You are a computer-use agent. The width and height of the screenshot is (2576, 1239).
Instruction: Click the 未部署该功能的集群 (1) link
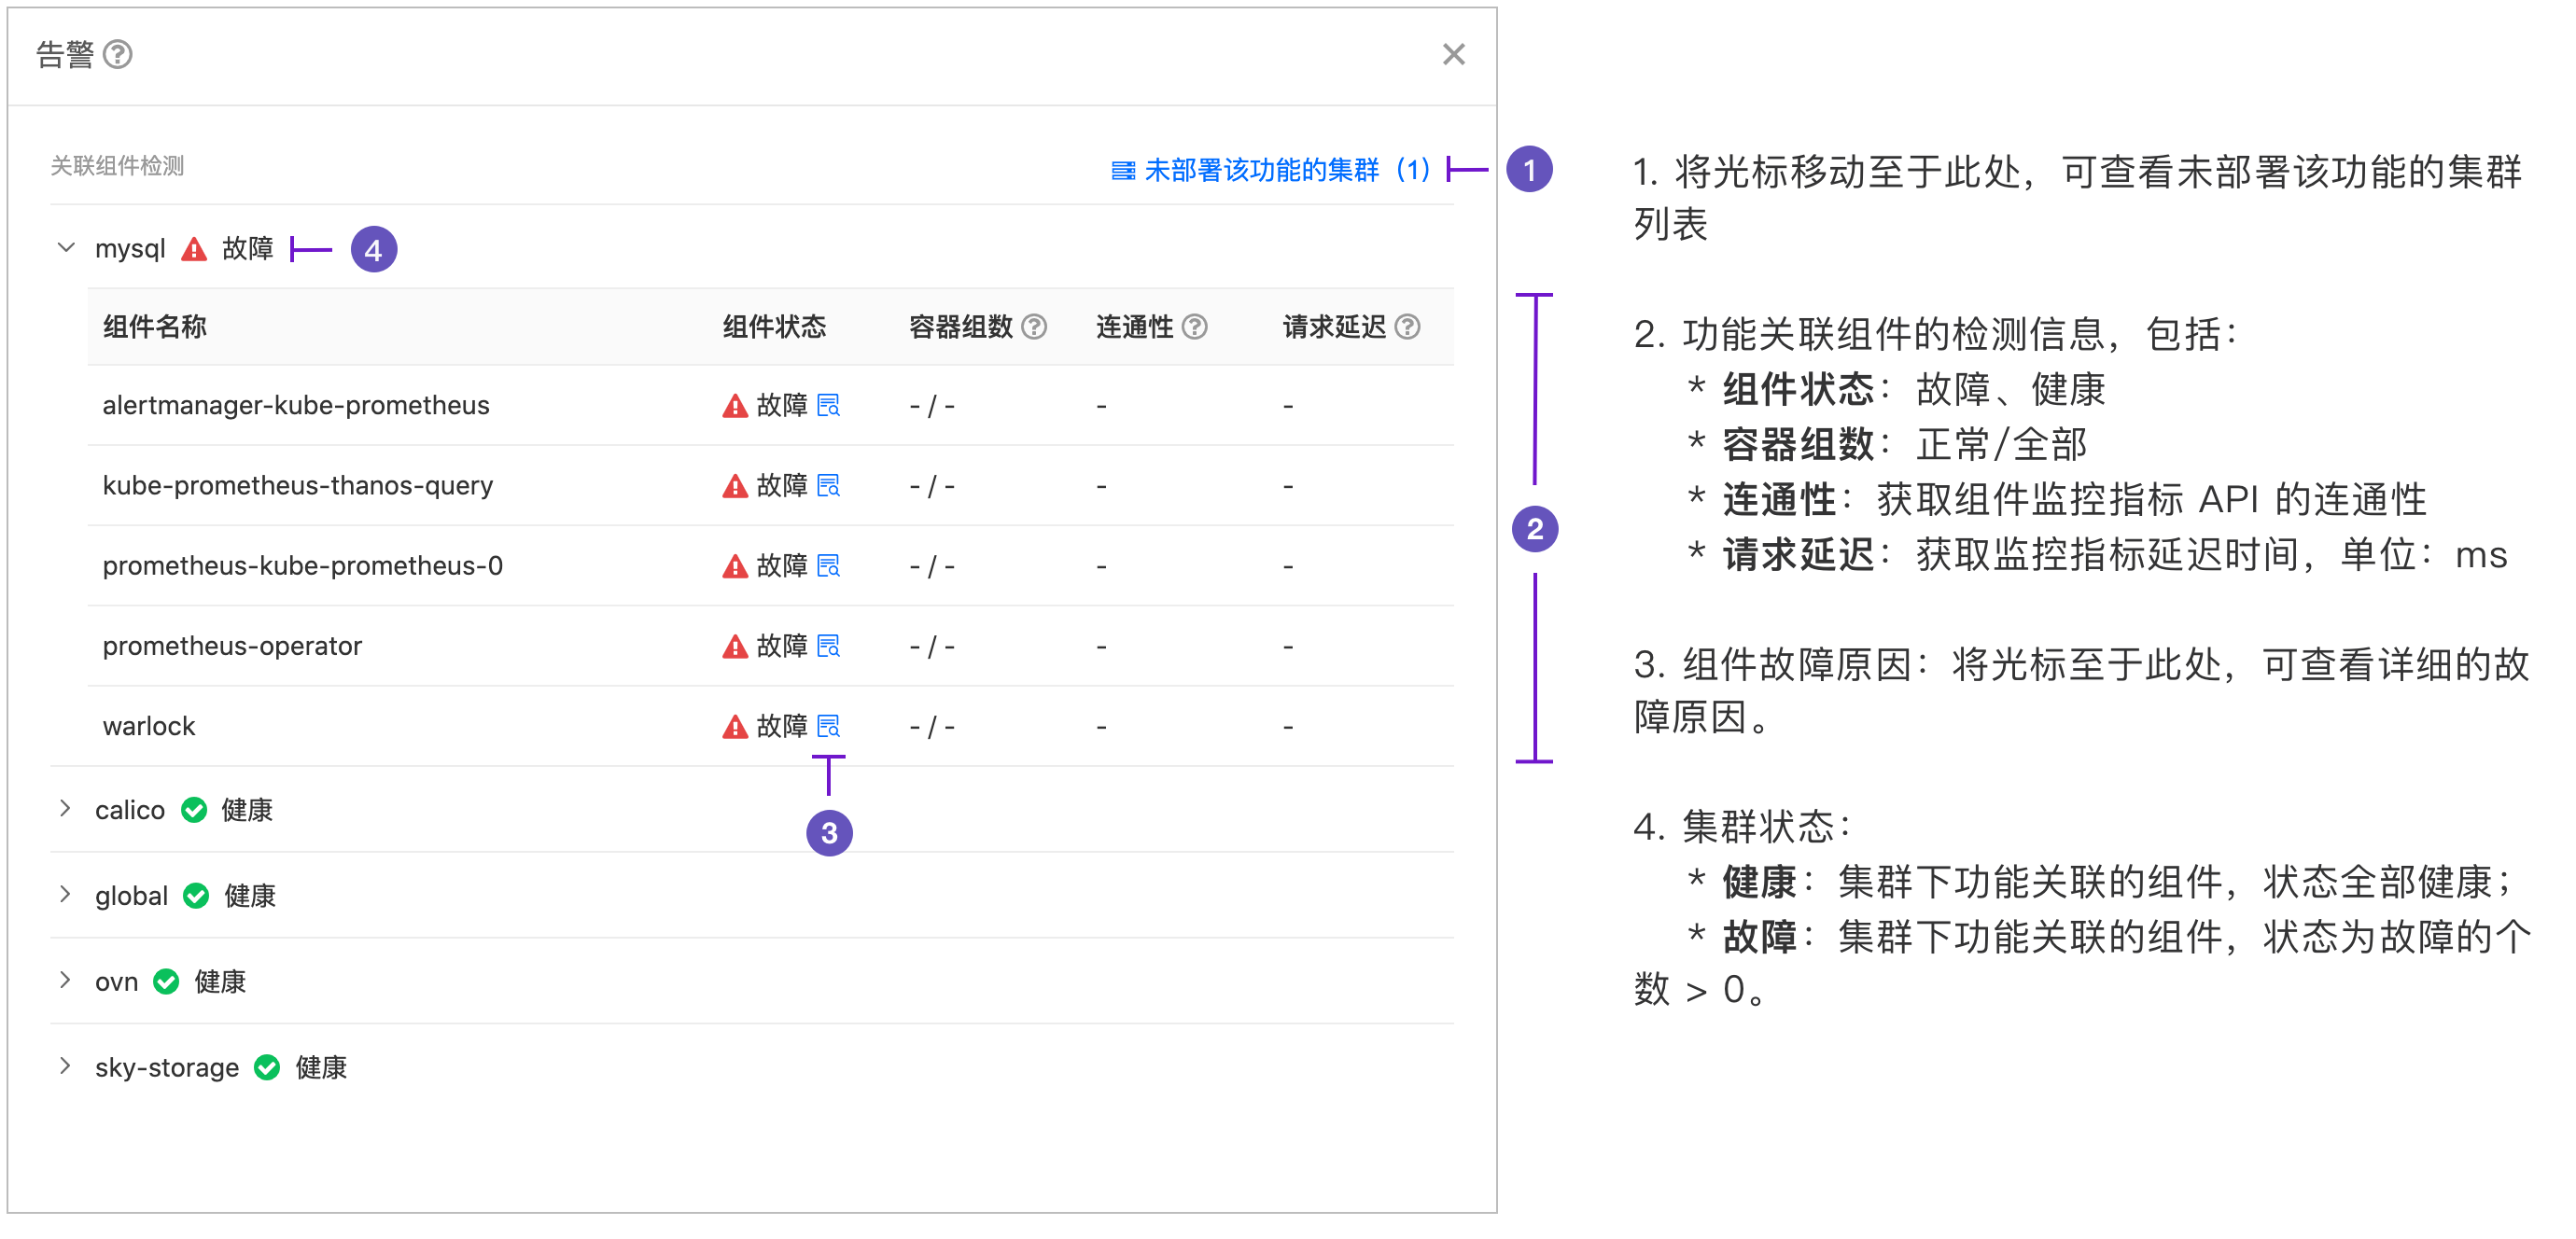tap(1285, 170)
